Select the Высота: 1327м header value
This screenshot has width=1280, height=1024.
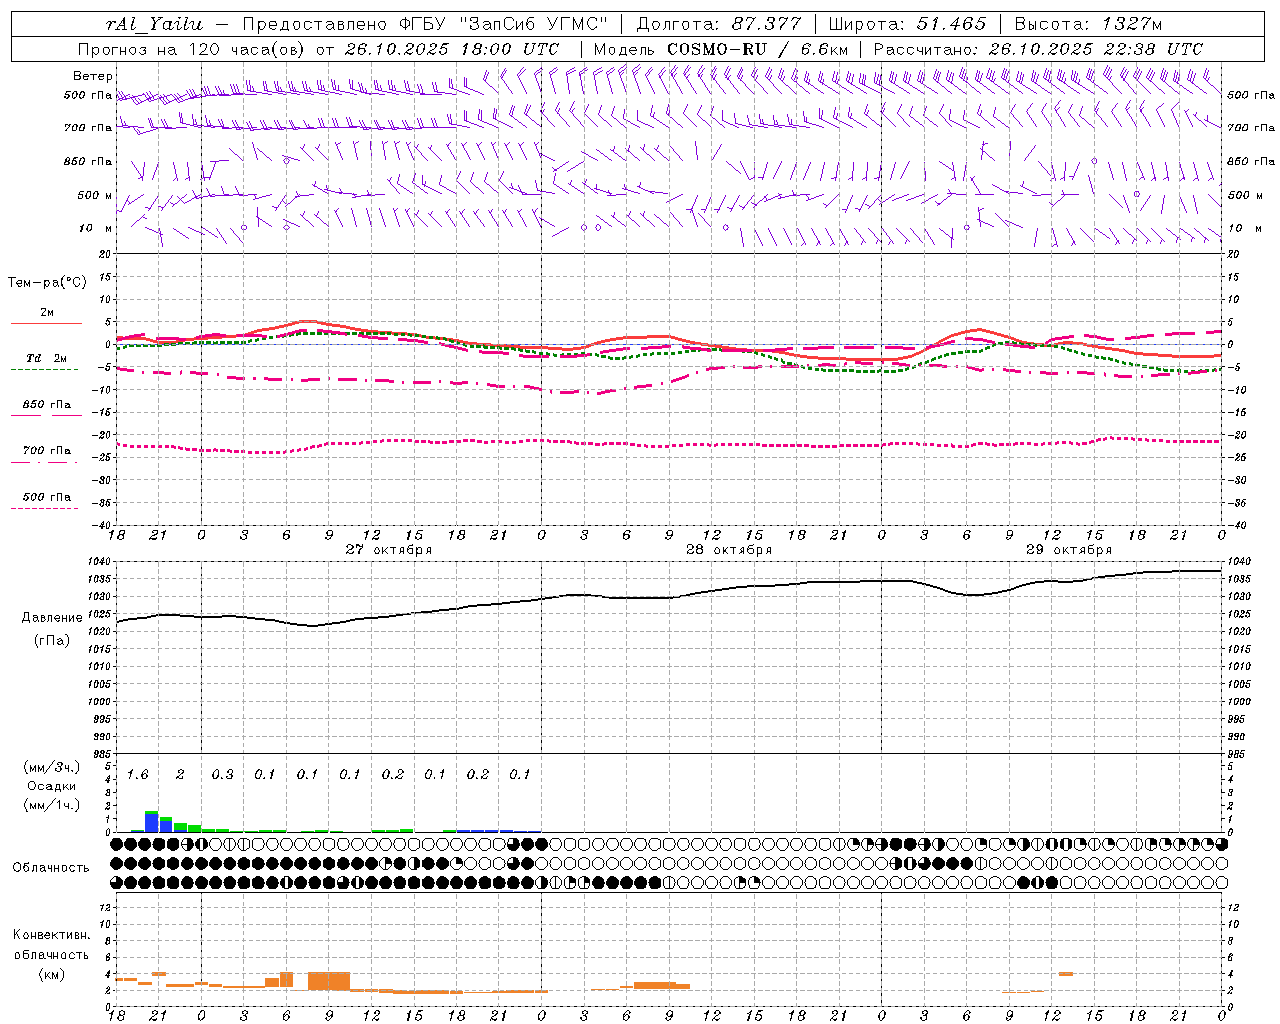1089,24
